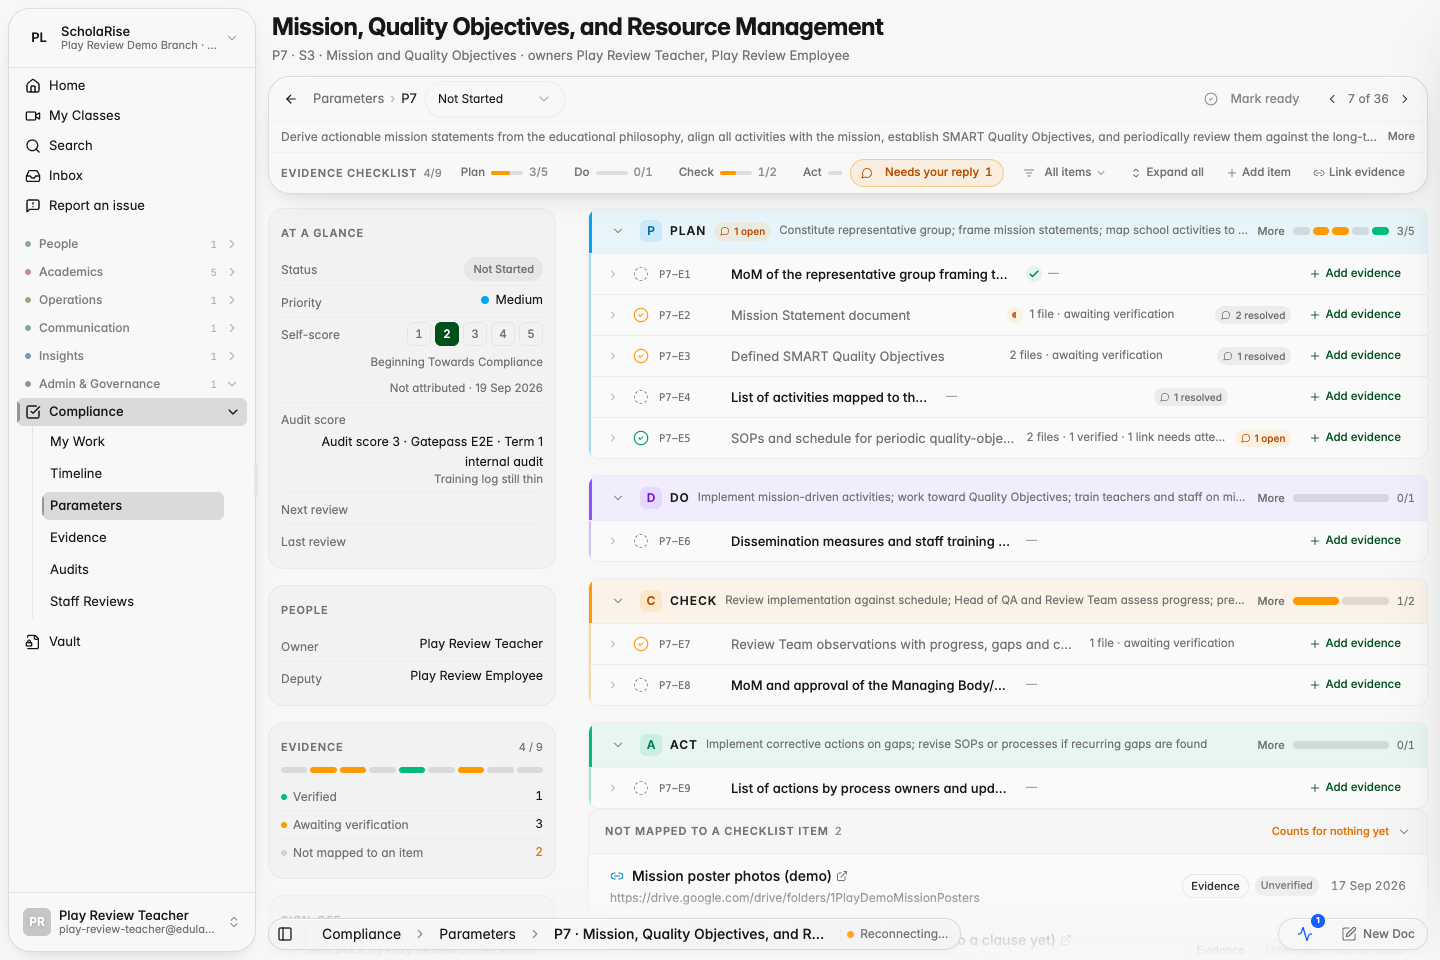Collapse the CHECK section chevron

point(618,601)
